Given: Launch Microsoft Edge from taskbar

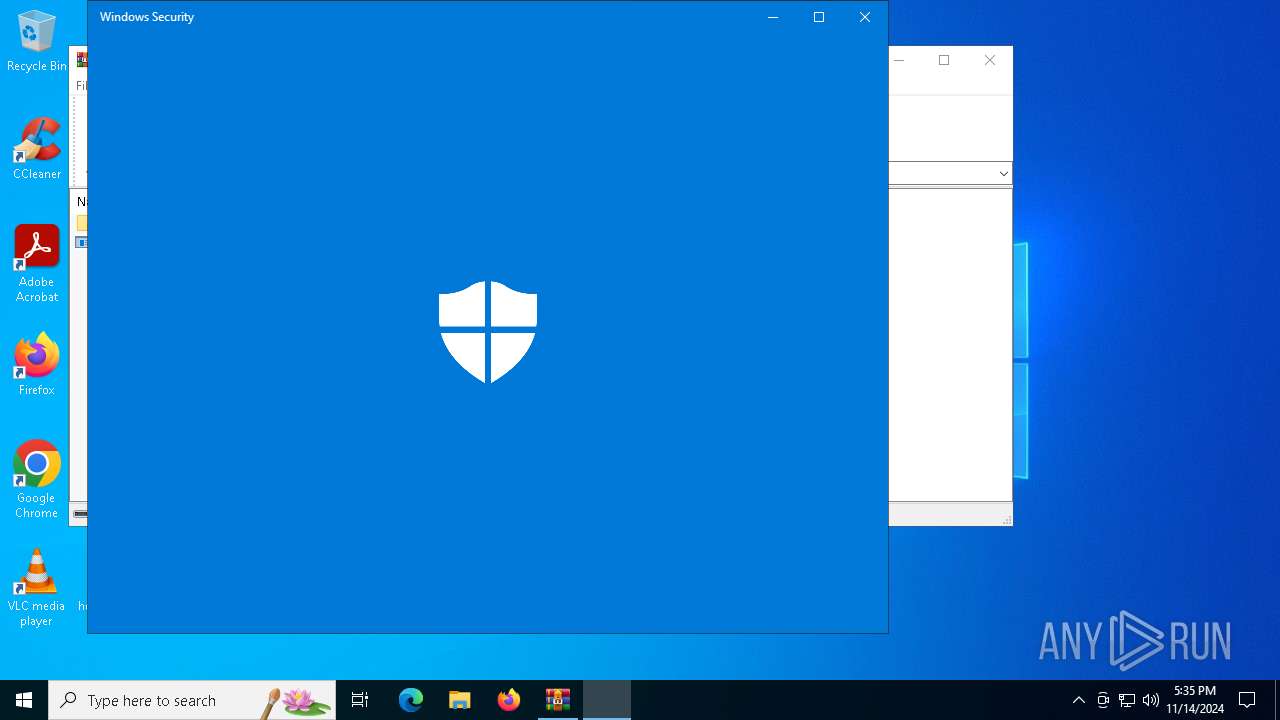Looking at the screenshot, I should [x=411, y=700].
